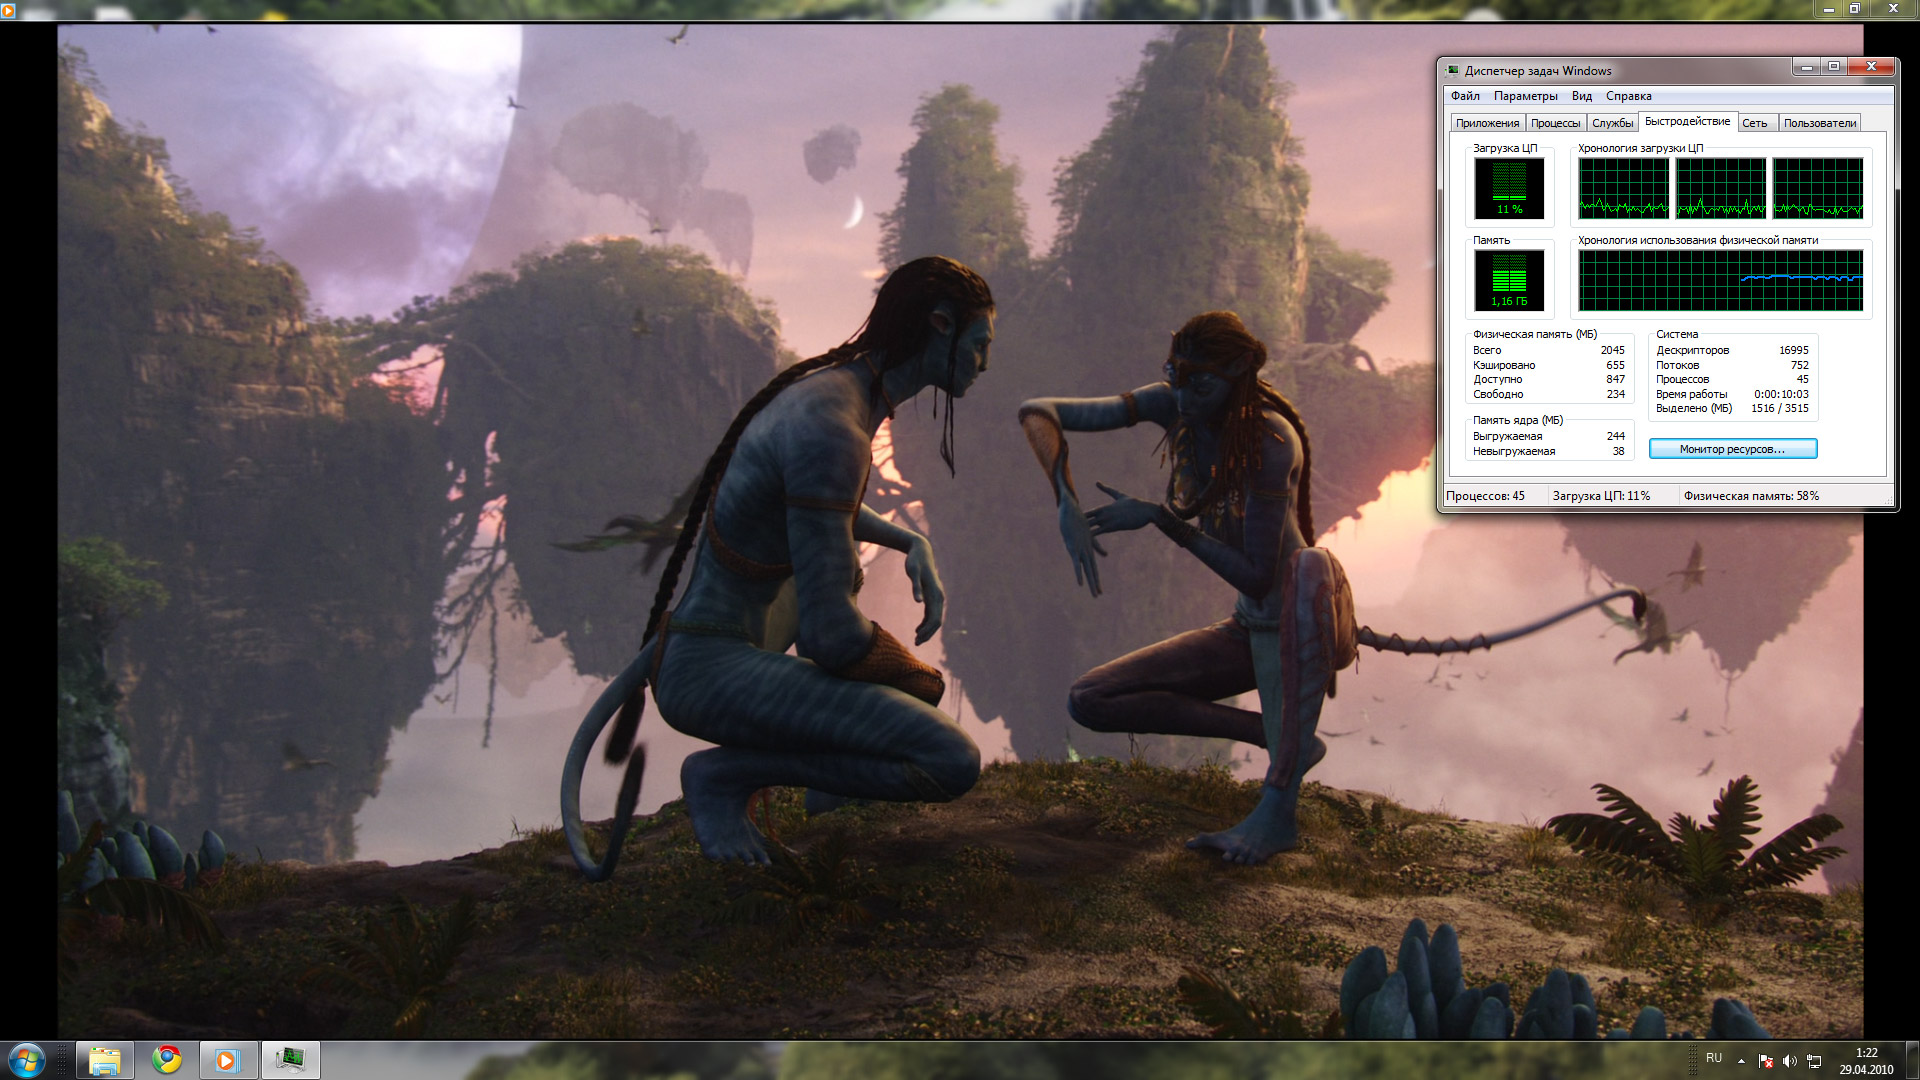Open Windows Explorer from taskbar
The image size is (1920, 1080).
pyautogui.click(x=105, y=1060)
